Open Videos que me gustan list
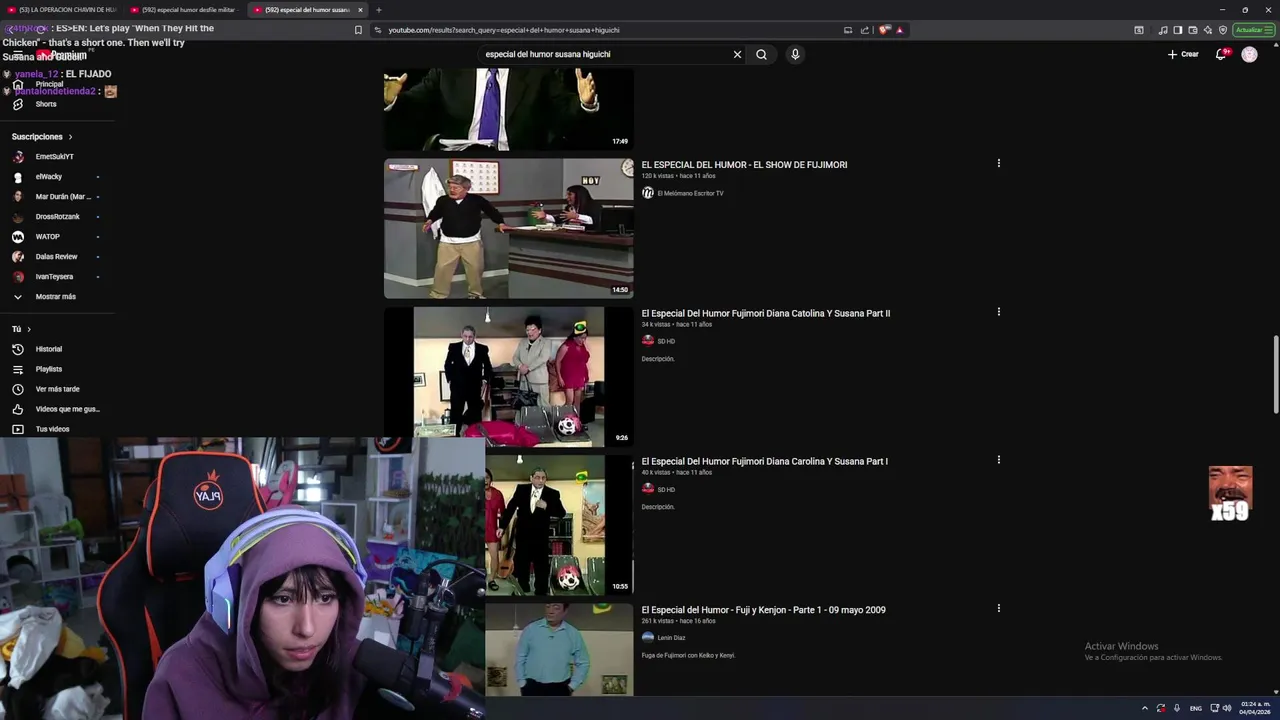Viewport: 1280px width, 720px height. 67,409
